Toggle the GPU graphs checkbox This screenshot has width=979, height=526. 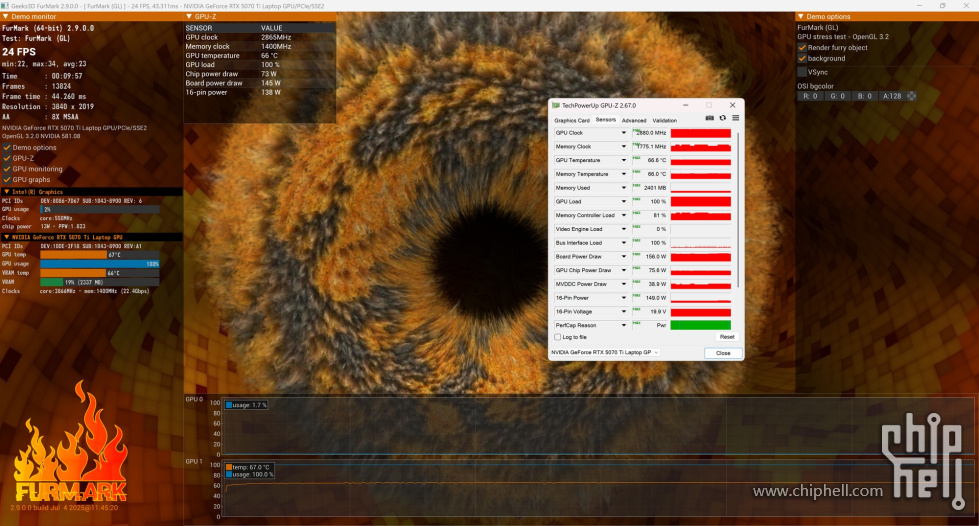tap(7, 179)
